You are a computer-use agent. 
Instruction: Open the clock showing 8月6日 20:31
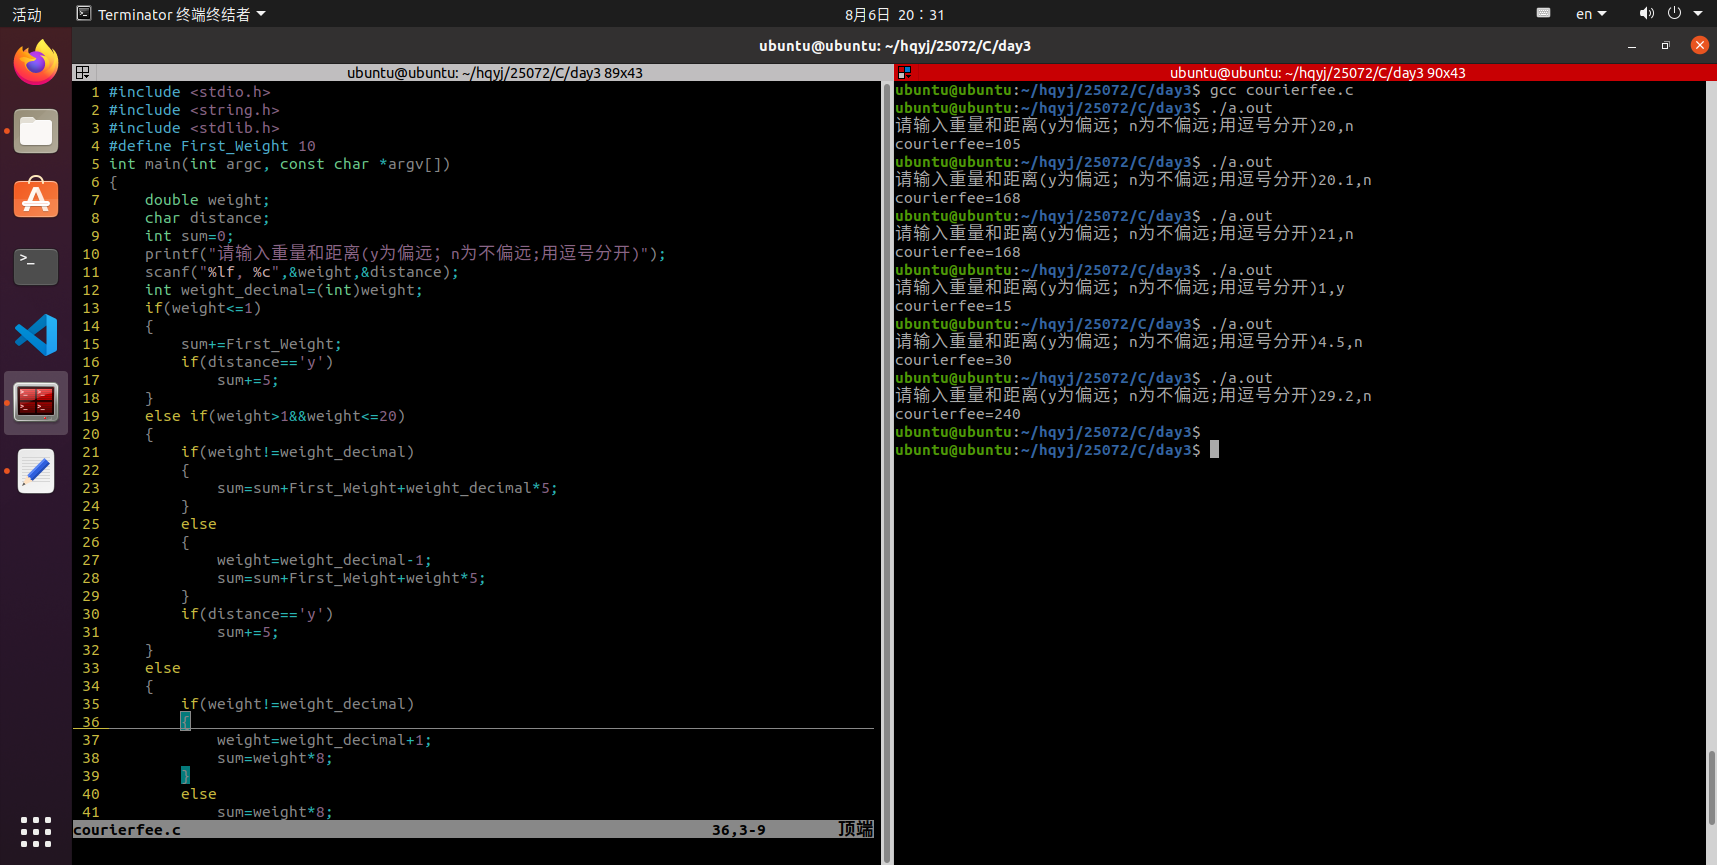894,14
